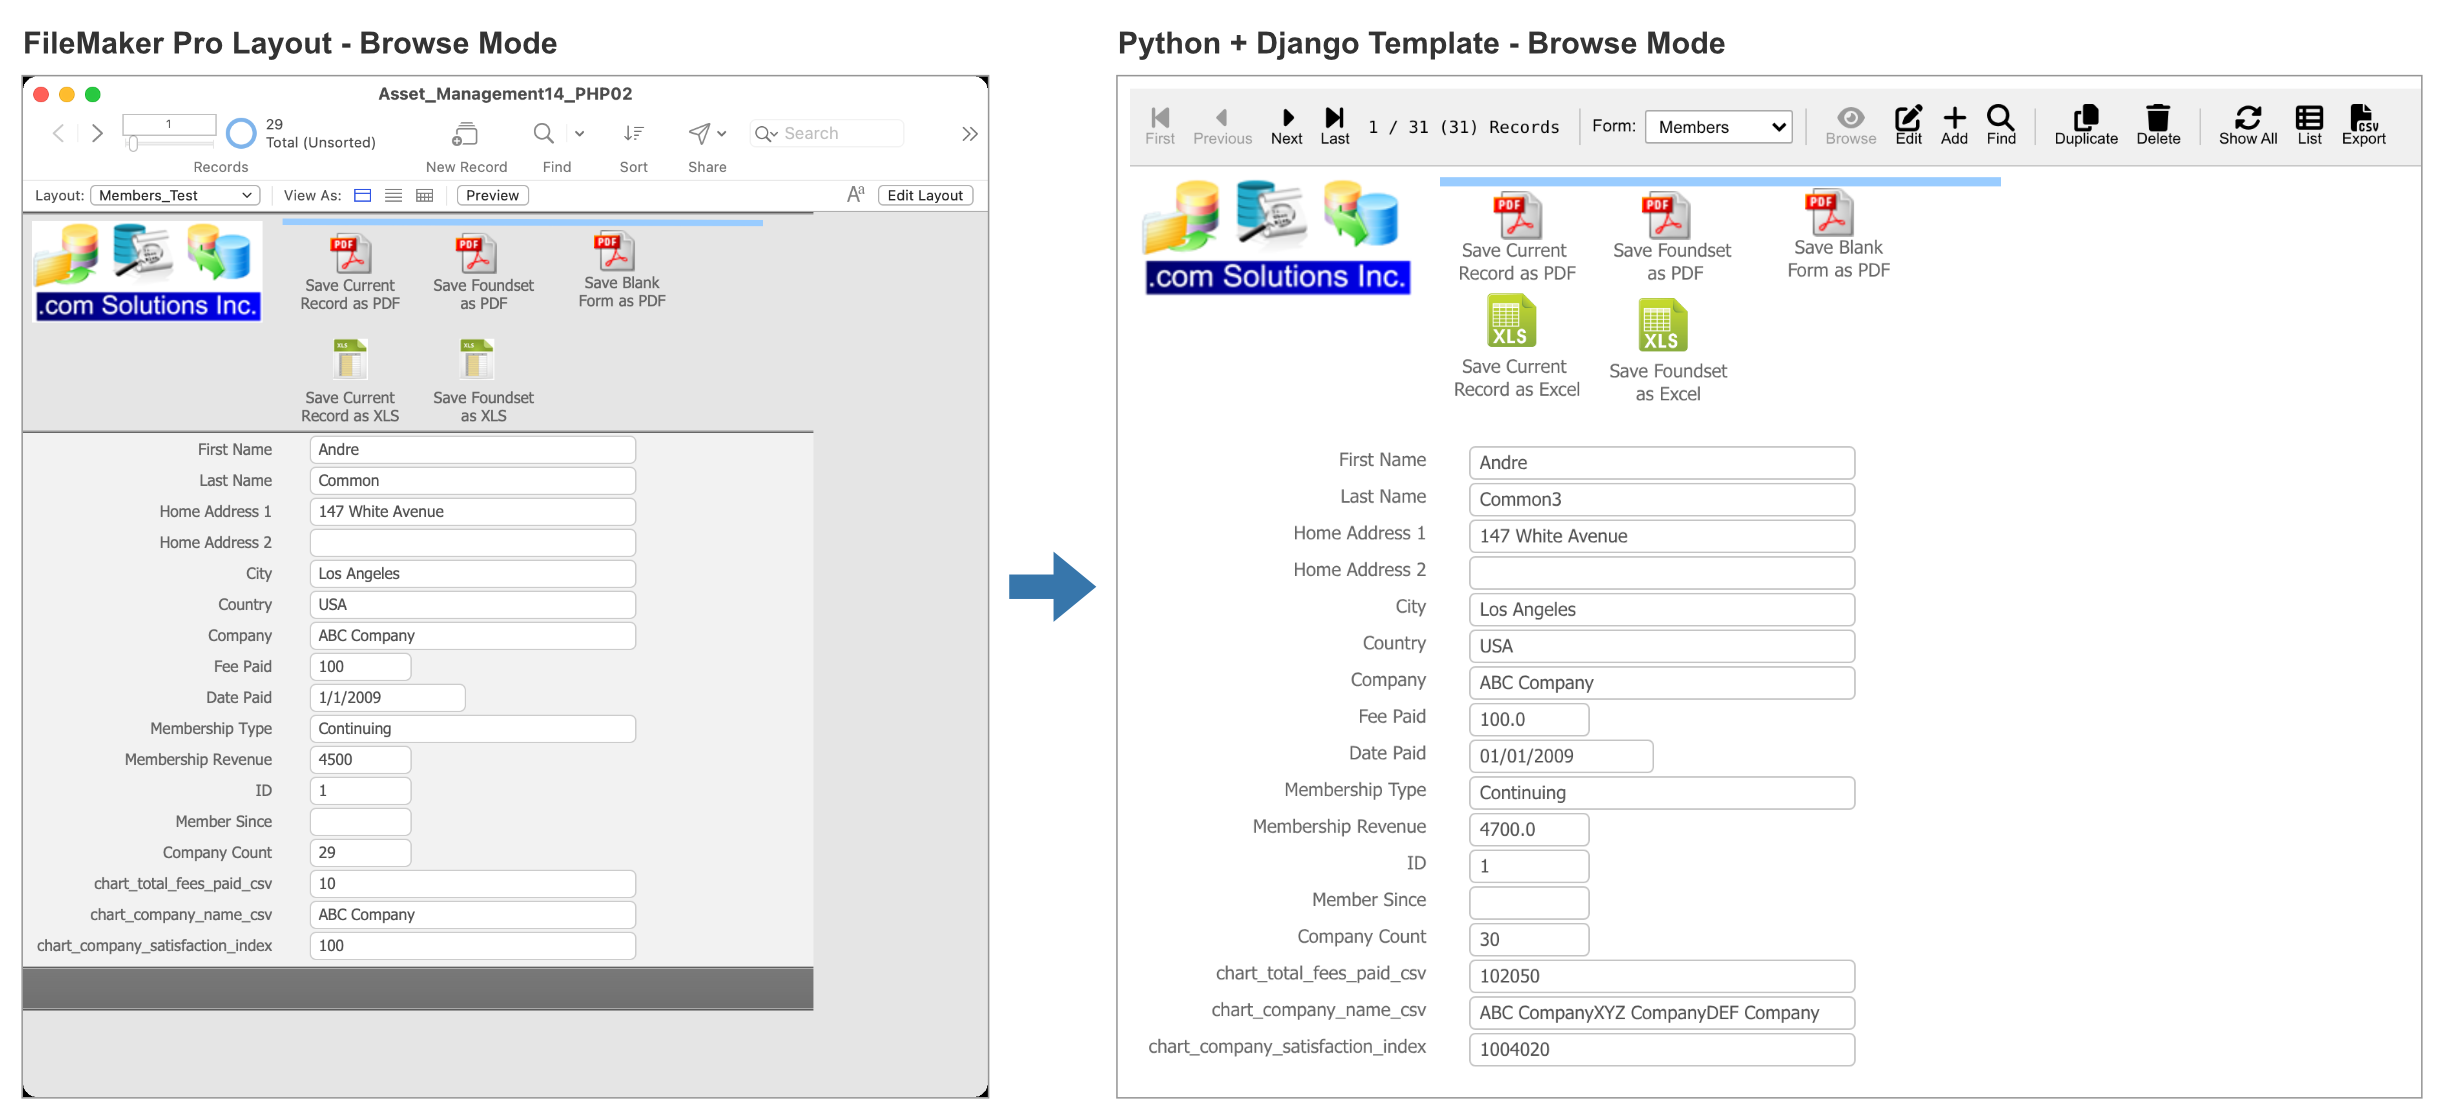Click the Duplicate record icon
This screenshot has width=2444, height=1120.
(x=2086, y=117)
